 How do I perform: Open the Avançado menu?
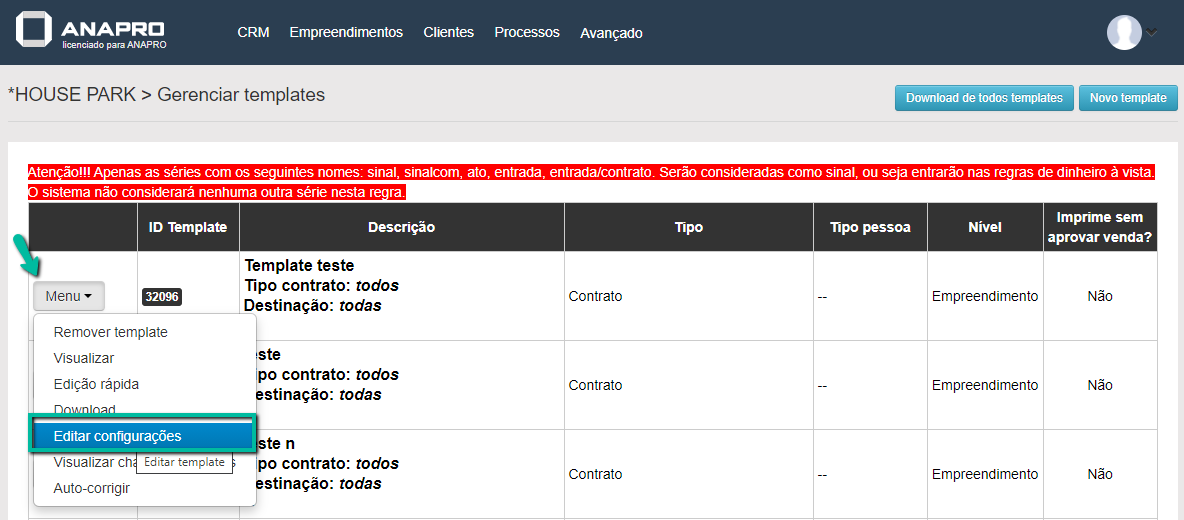(x=611, y=33)
